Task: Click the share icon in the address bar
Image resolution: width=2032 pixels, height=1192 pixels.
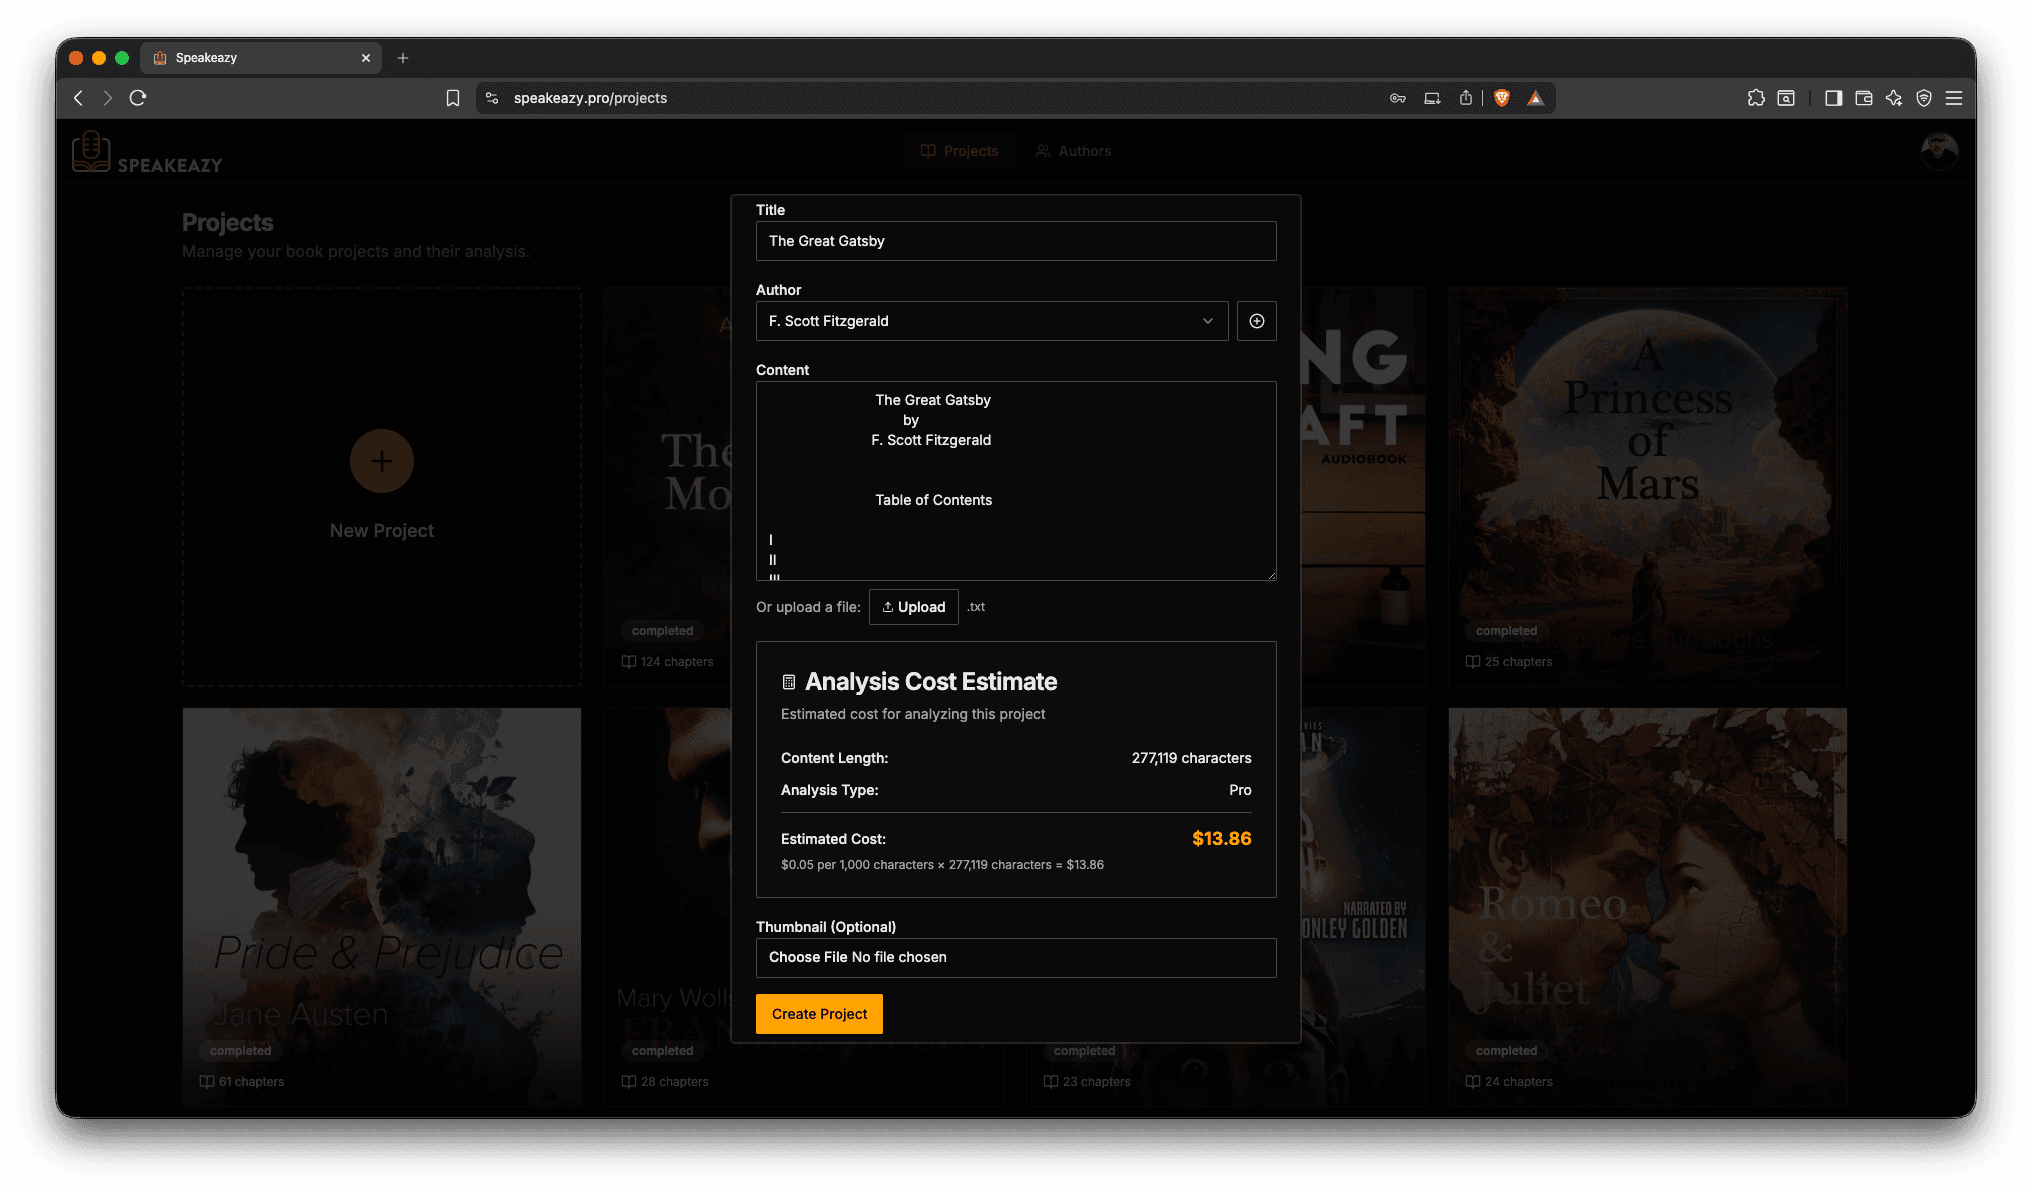Action: (x=1466, y=97)
